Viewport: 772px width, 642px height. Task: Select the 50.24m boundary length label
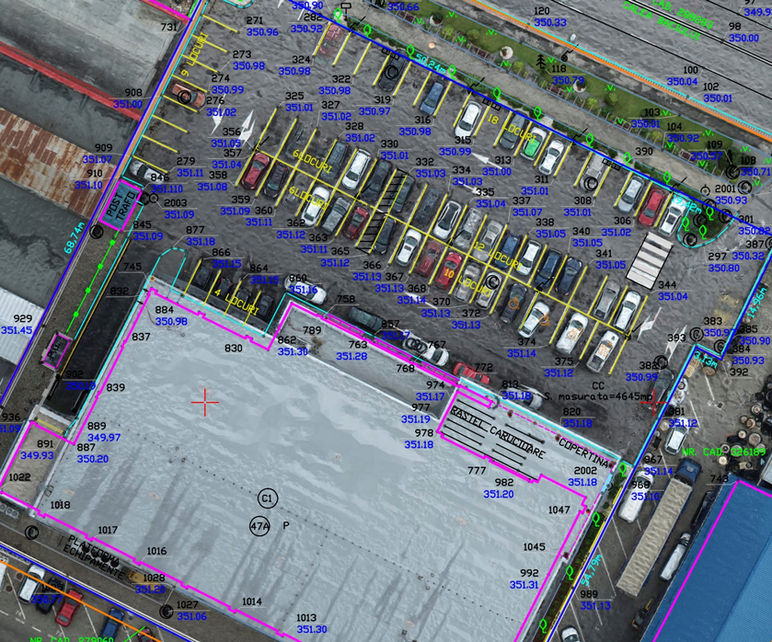pyautogui.click(x=430, y=66)
